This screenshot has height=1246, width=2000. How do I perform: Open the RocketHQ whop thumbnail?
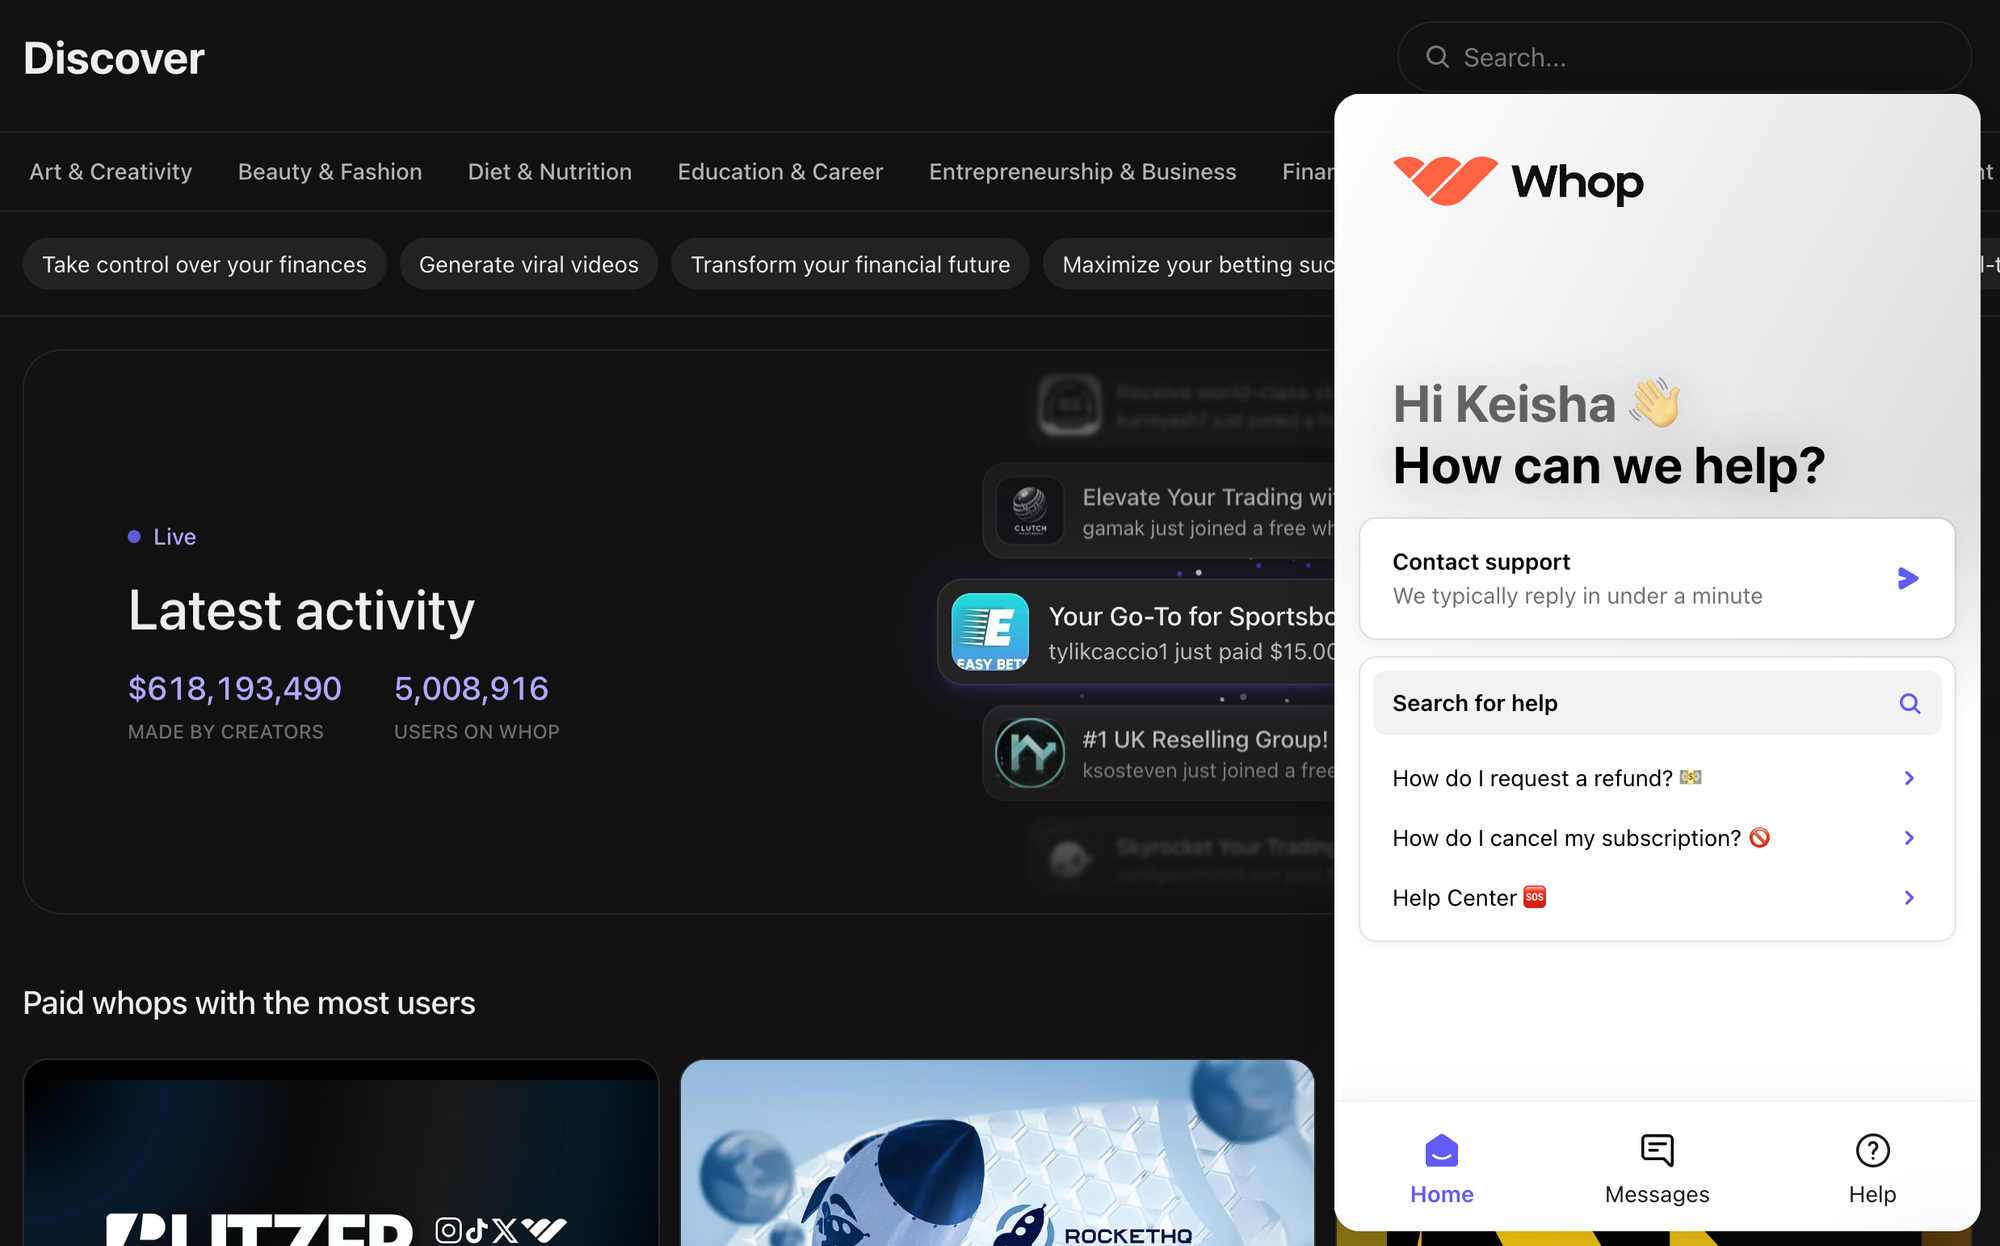click(997, 1152)
